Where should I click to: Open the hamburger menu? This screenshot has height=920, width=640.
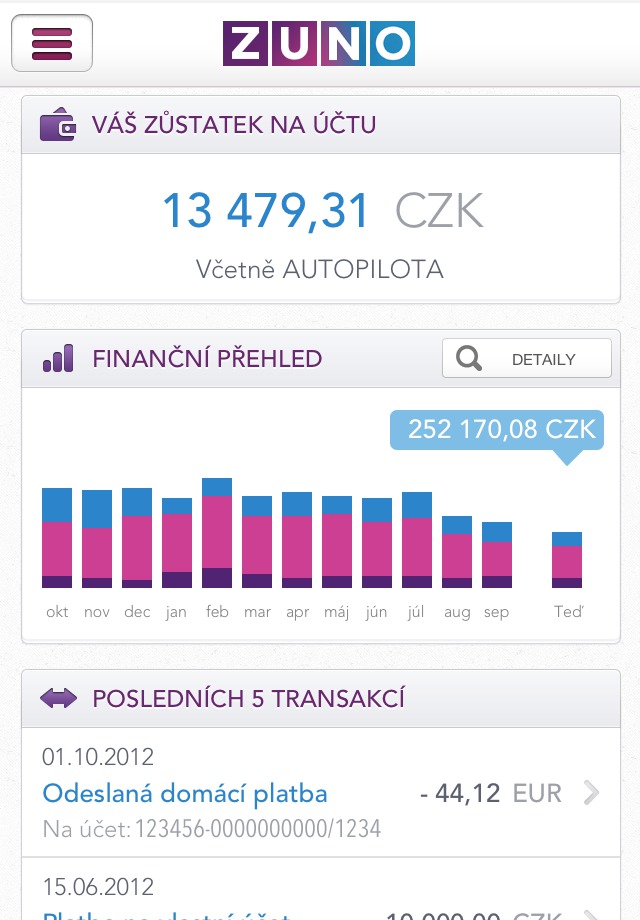[52, 43]
